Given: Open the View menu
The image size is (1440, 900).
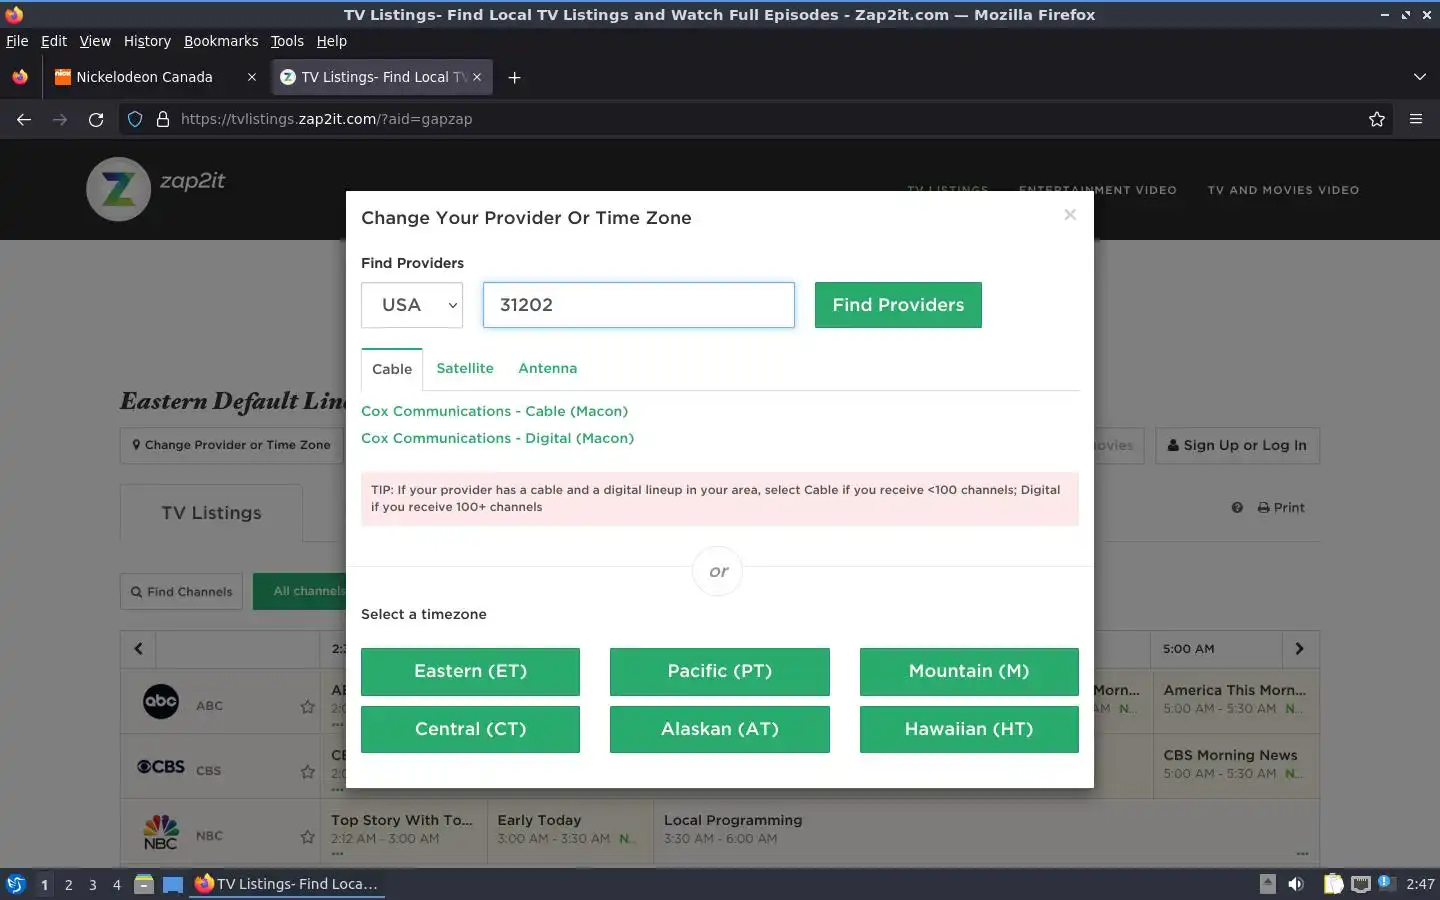Looking at the screenshot, I should [x=95, y=41].
